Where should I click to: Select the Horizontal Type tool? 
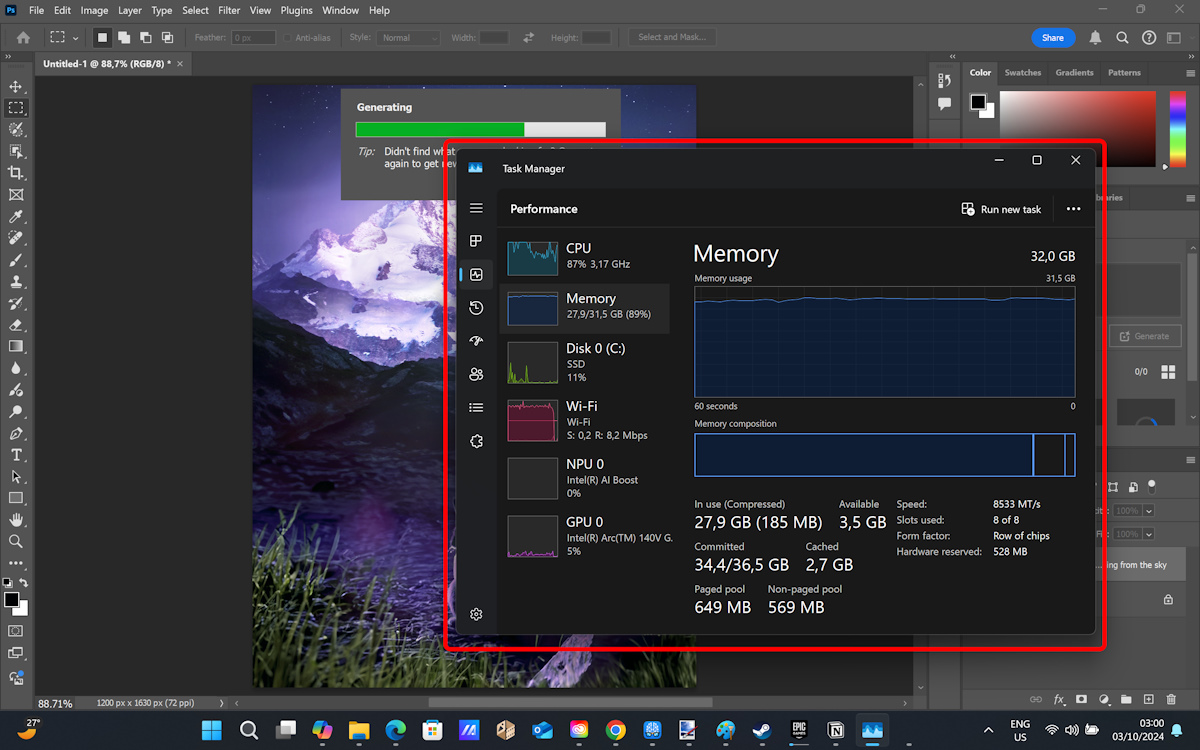coord(16,455)
